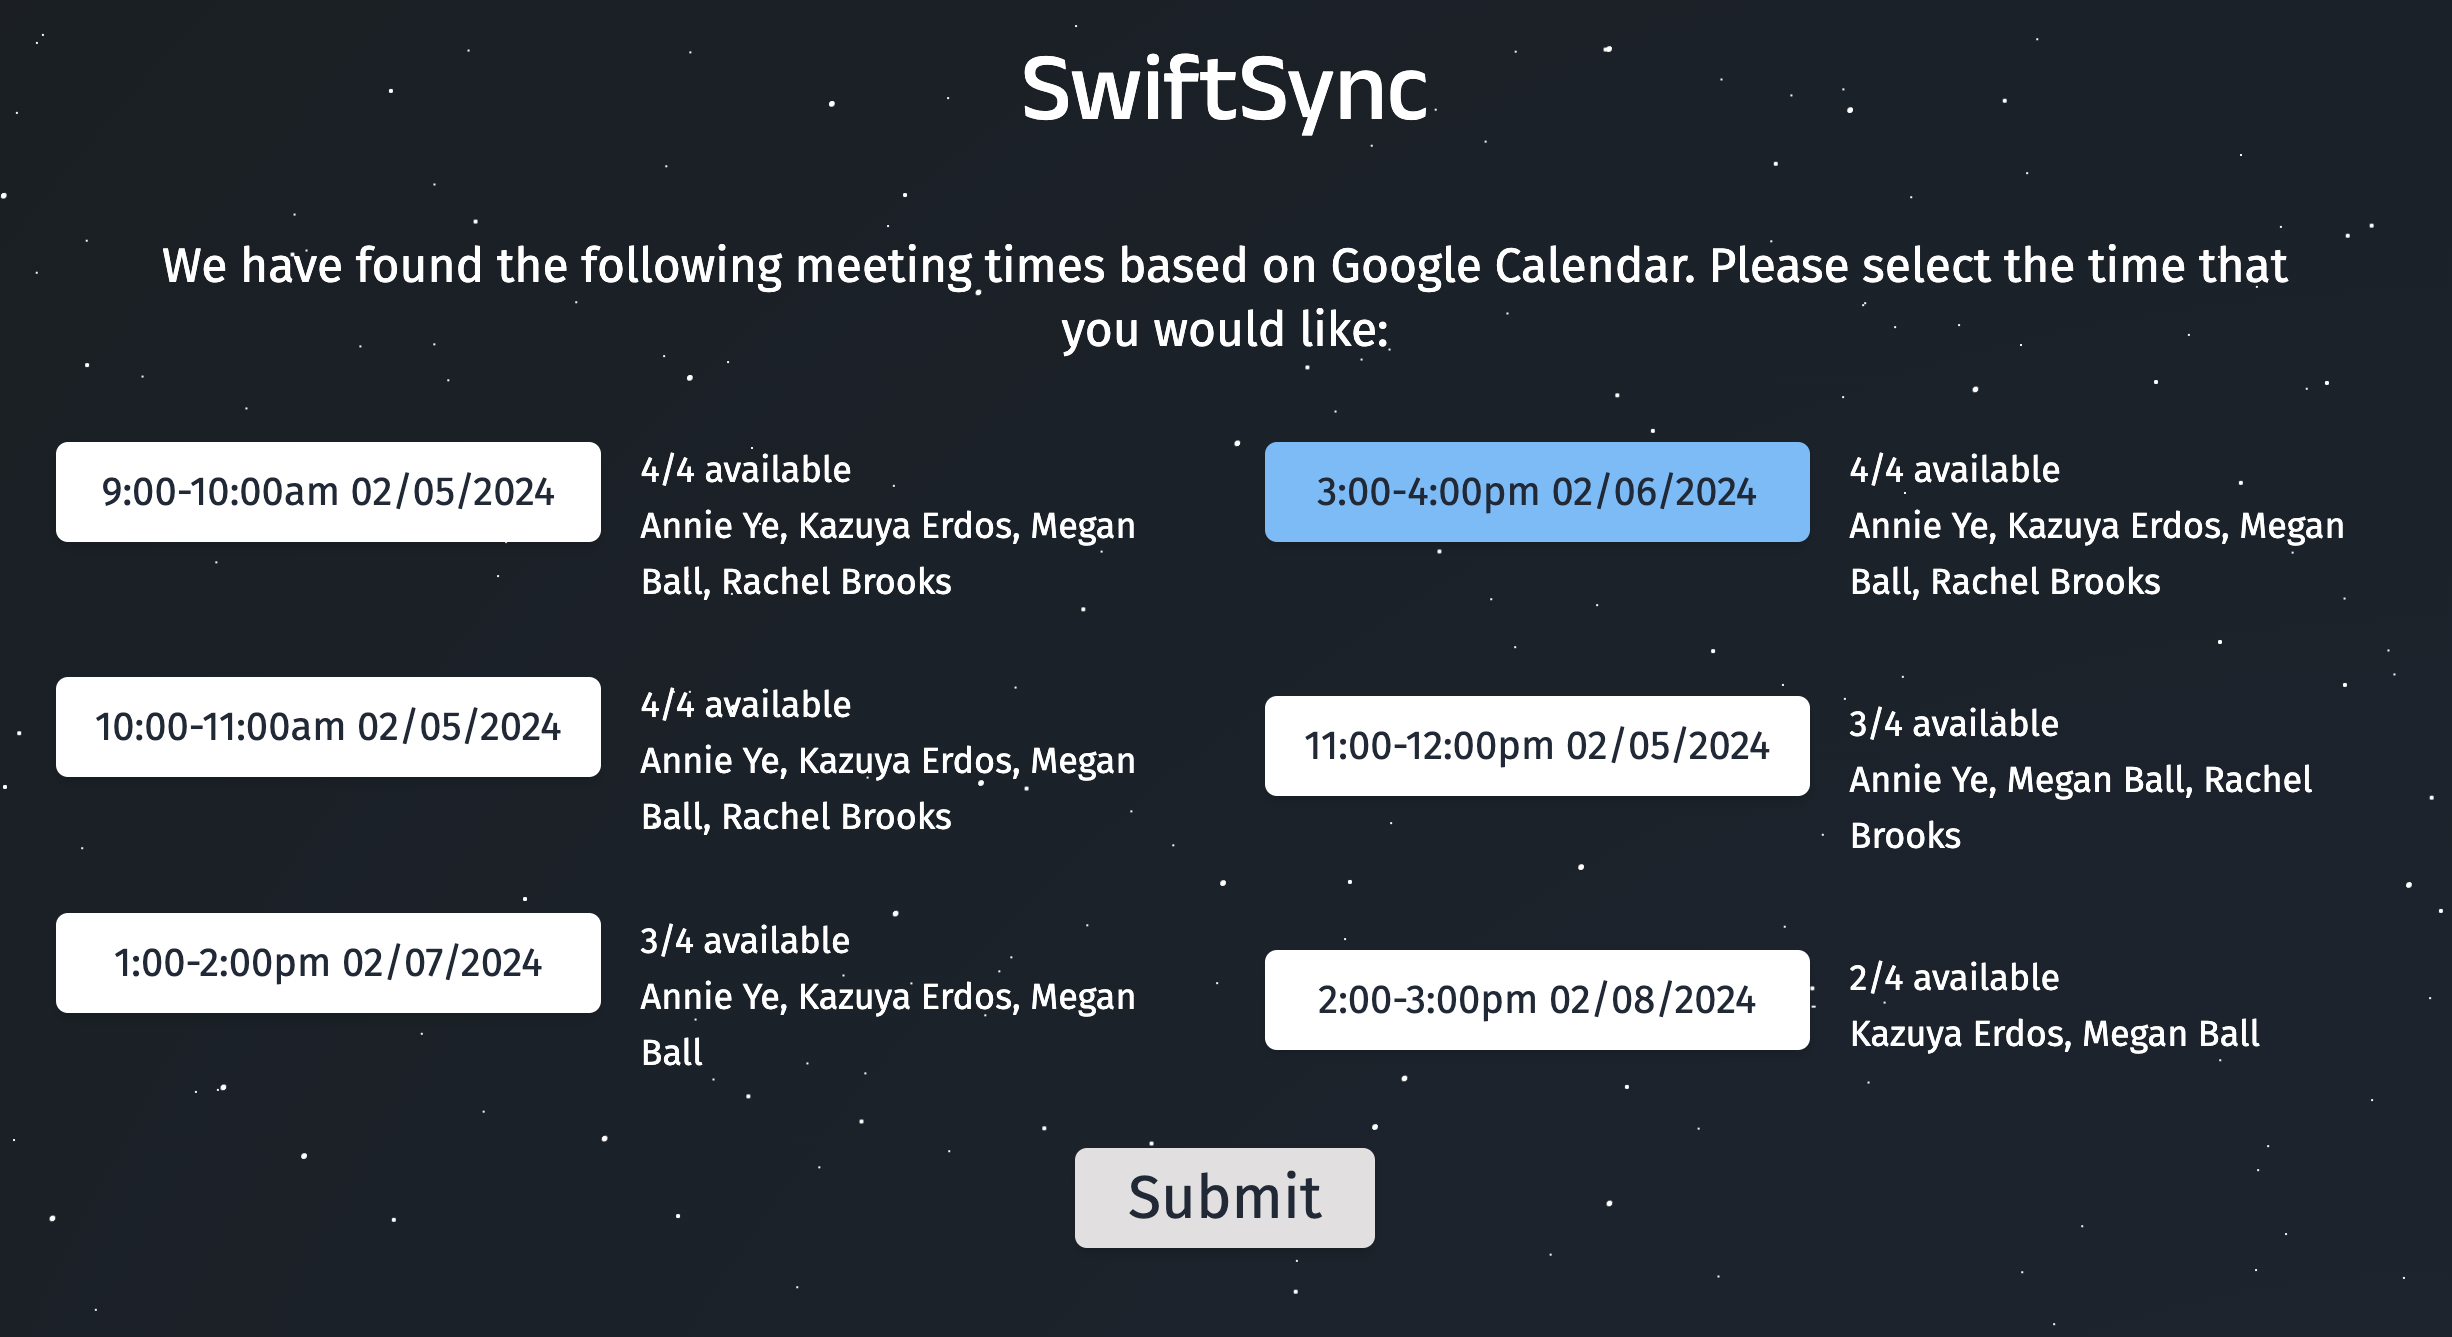The width and height of the screenshot is (2452, 1337).
Task: Click '4/4 available' beside the 9:00-10:00am slot
Action: click(x=745, y=470)
